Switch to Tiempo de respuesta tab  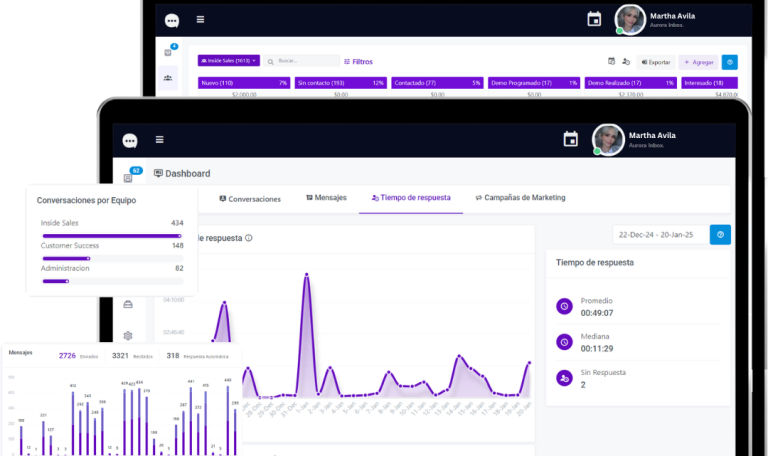coord(411,197)
